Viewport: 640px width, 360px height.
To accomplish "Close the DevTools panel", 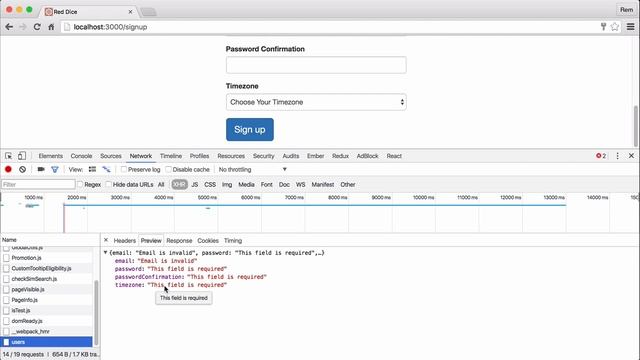I will 631,156.
